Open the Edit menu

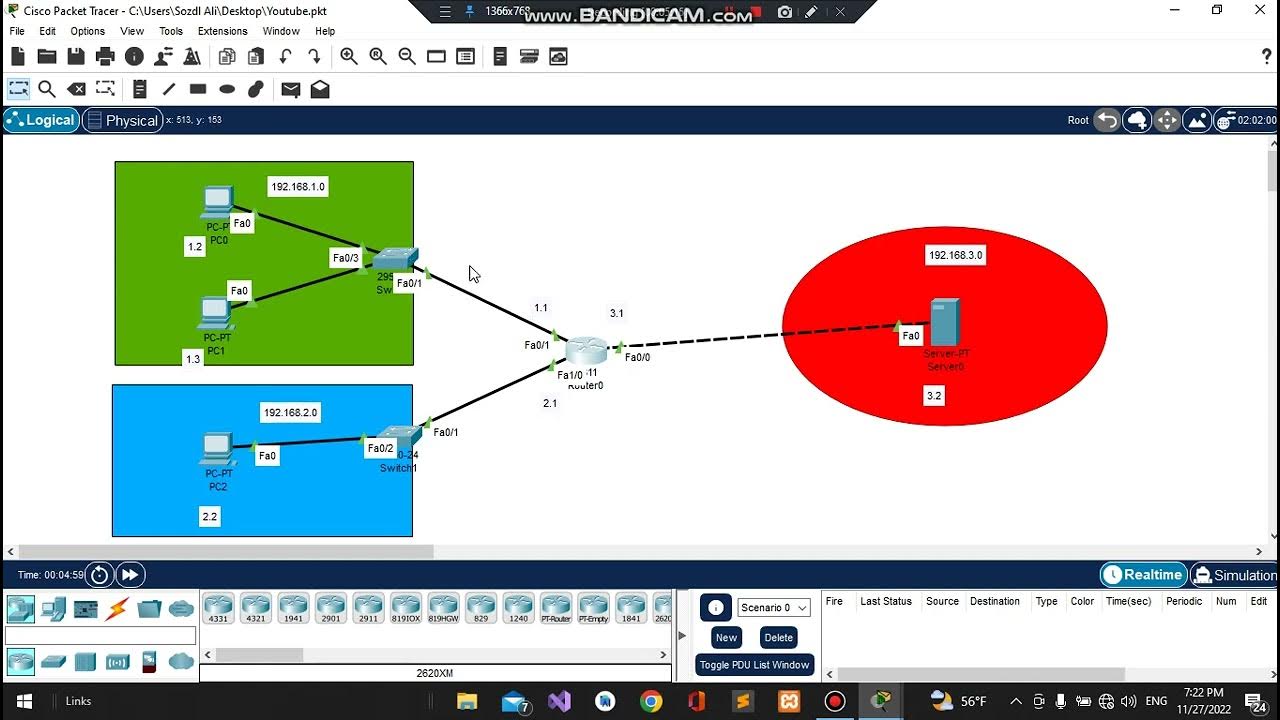pos(47,31)
